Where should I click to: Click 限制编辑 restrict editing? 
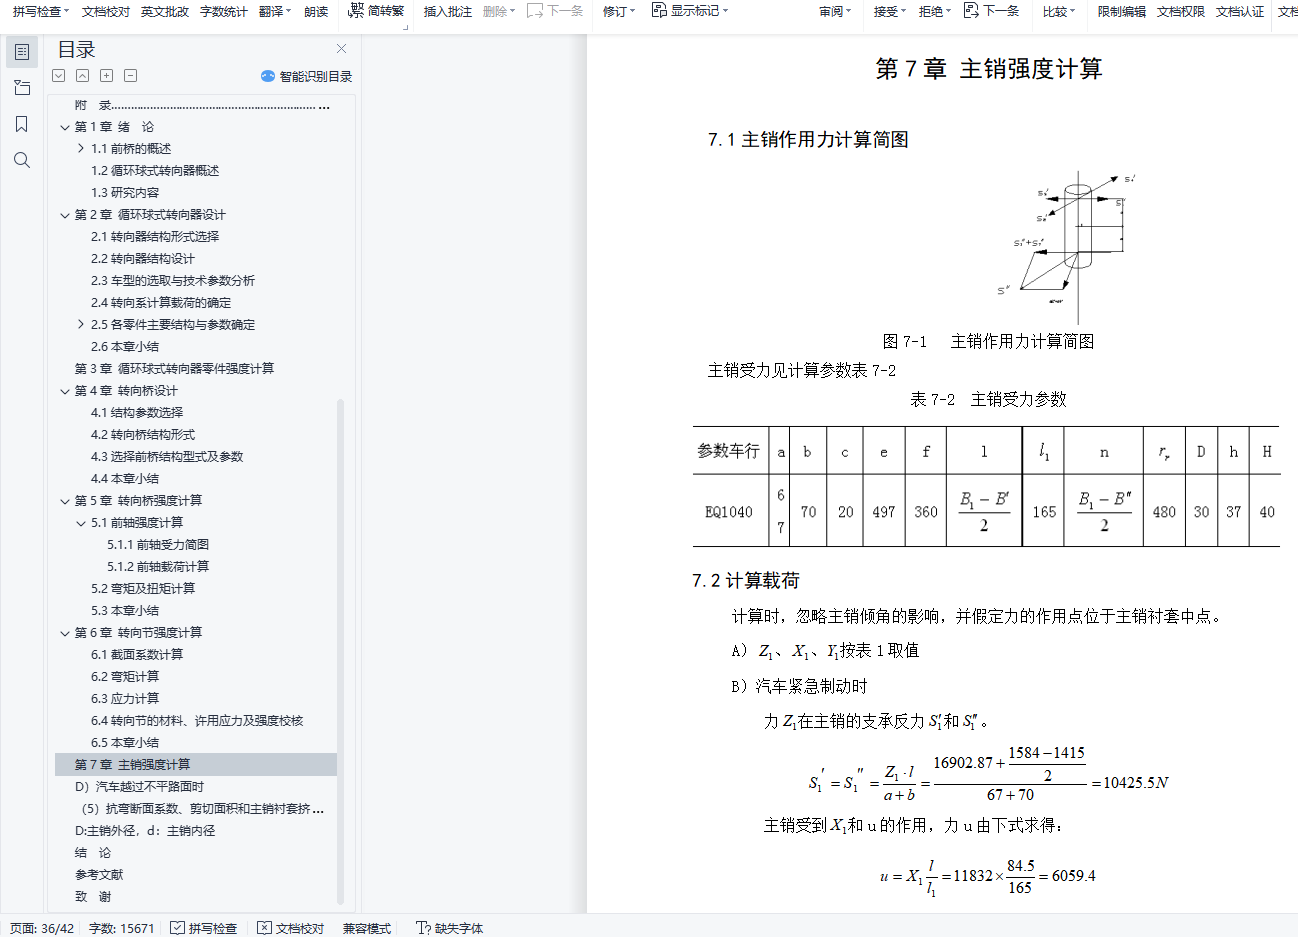pyautogui.click(x=1122, y=11)
